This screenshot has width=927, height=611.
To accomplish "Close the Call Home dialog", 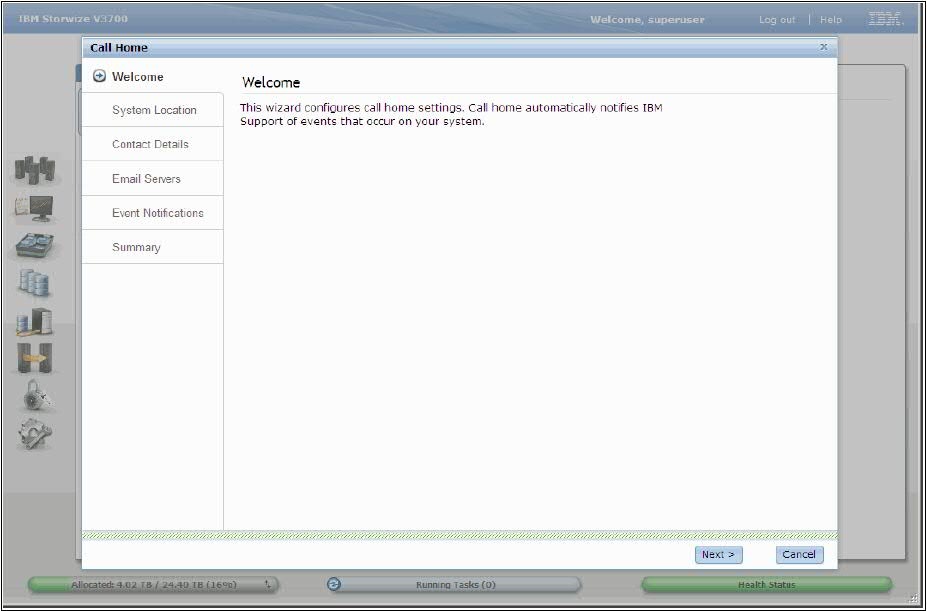I will [824, 47].
